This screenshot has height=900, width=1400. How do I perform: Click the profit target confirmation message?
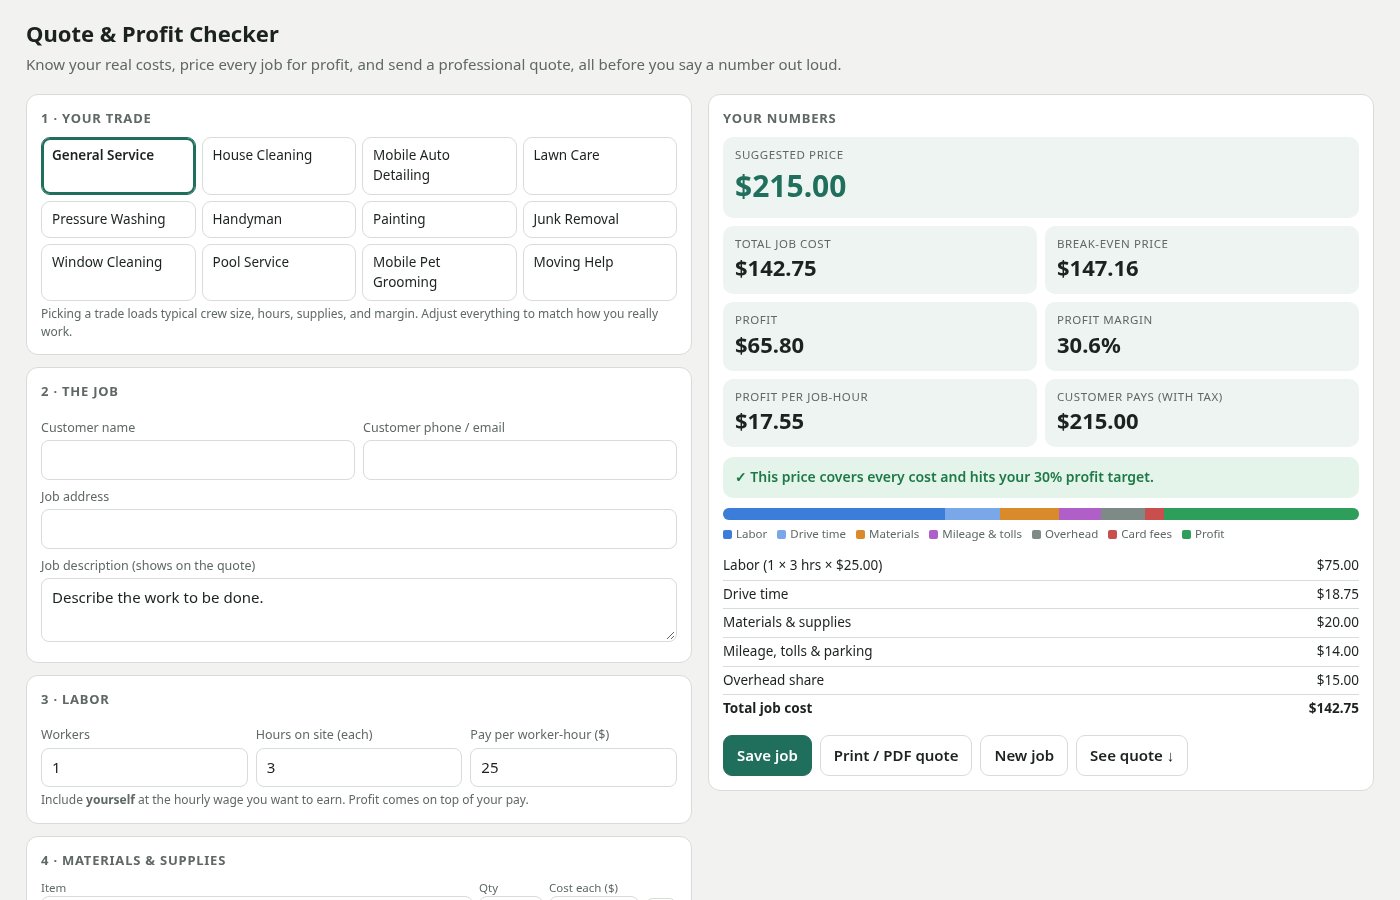pos(1041,477)
